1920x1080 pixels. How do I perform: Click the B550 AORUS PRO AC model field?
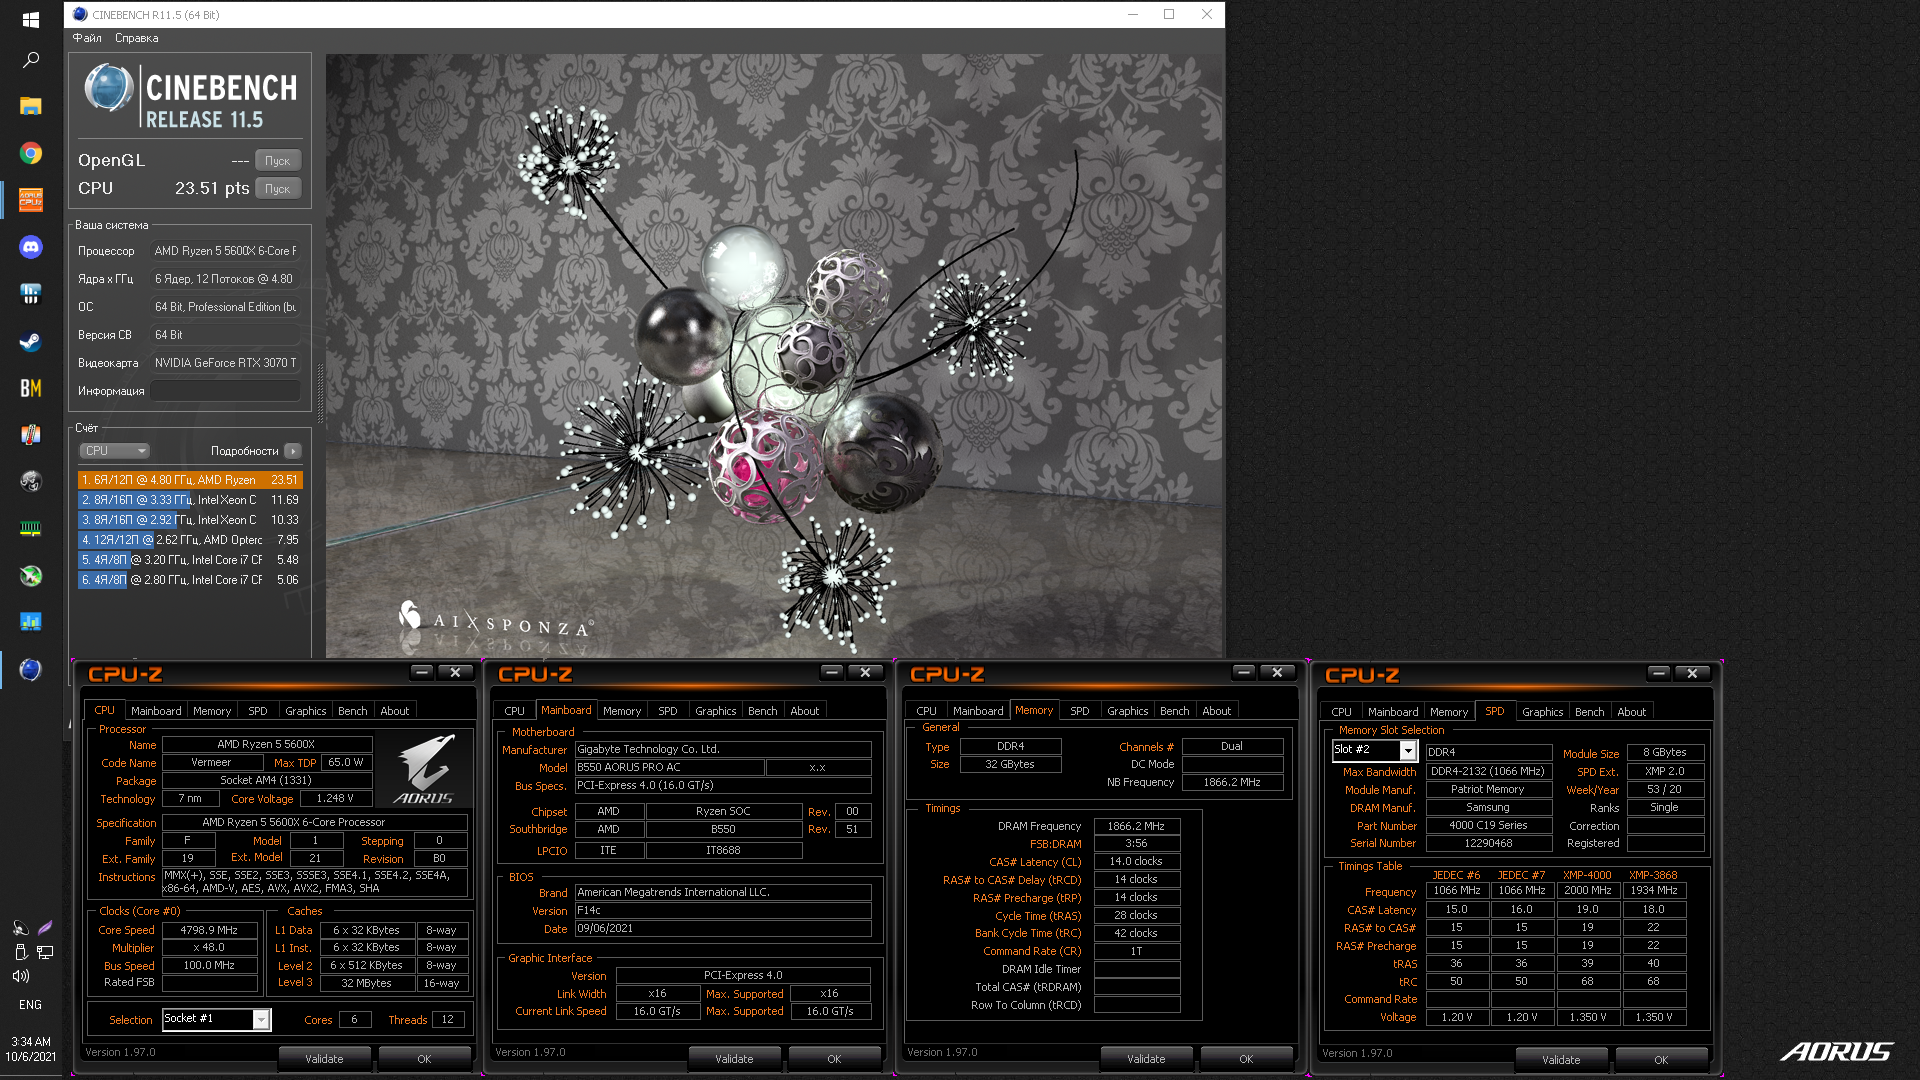669,768
